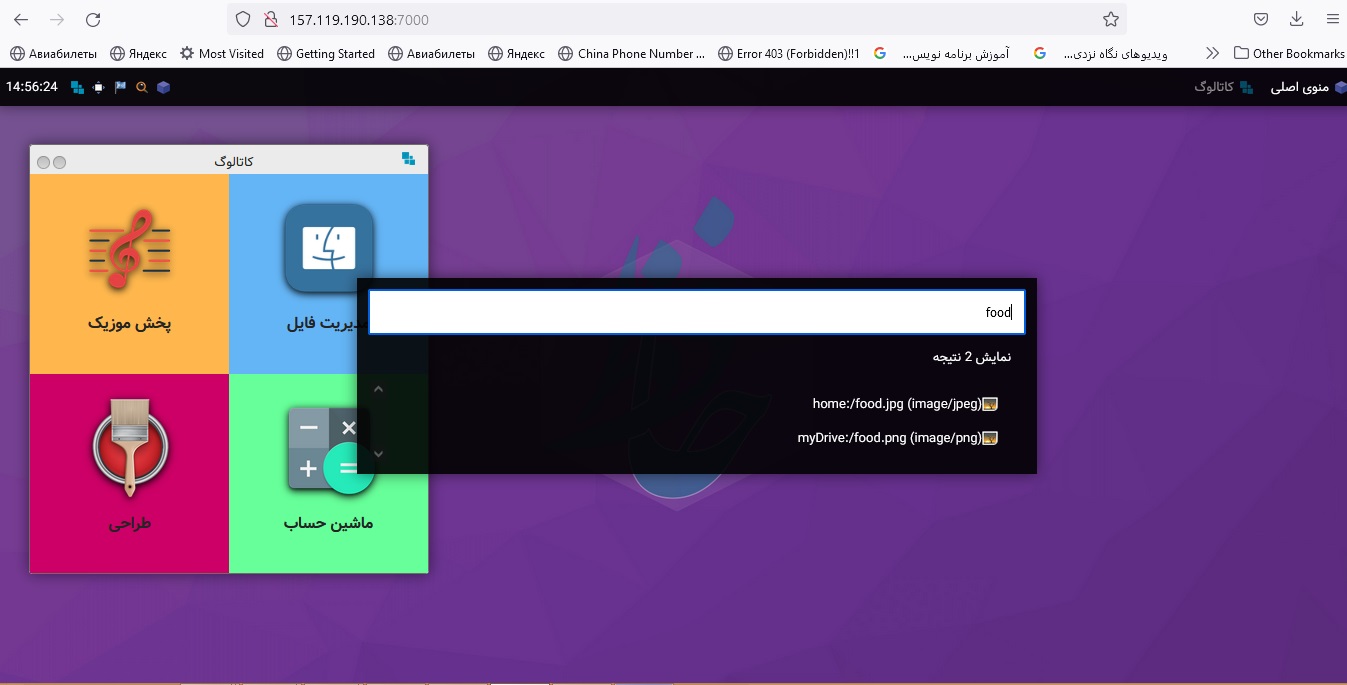This screenshot has height=685, width=1347.
Task: Click second gray button in catalog title bar
Action: (x=60, y=162)
